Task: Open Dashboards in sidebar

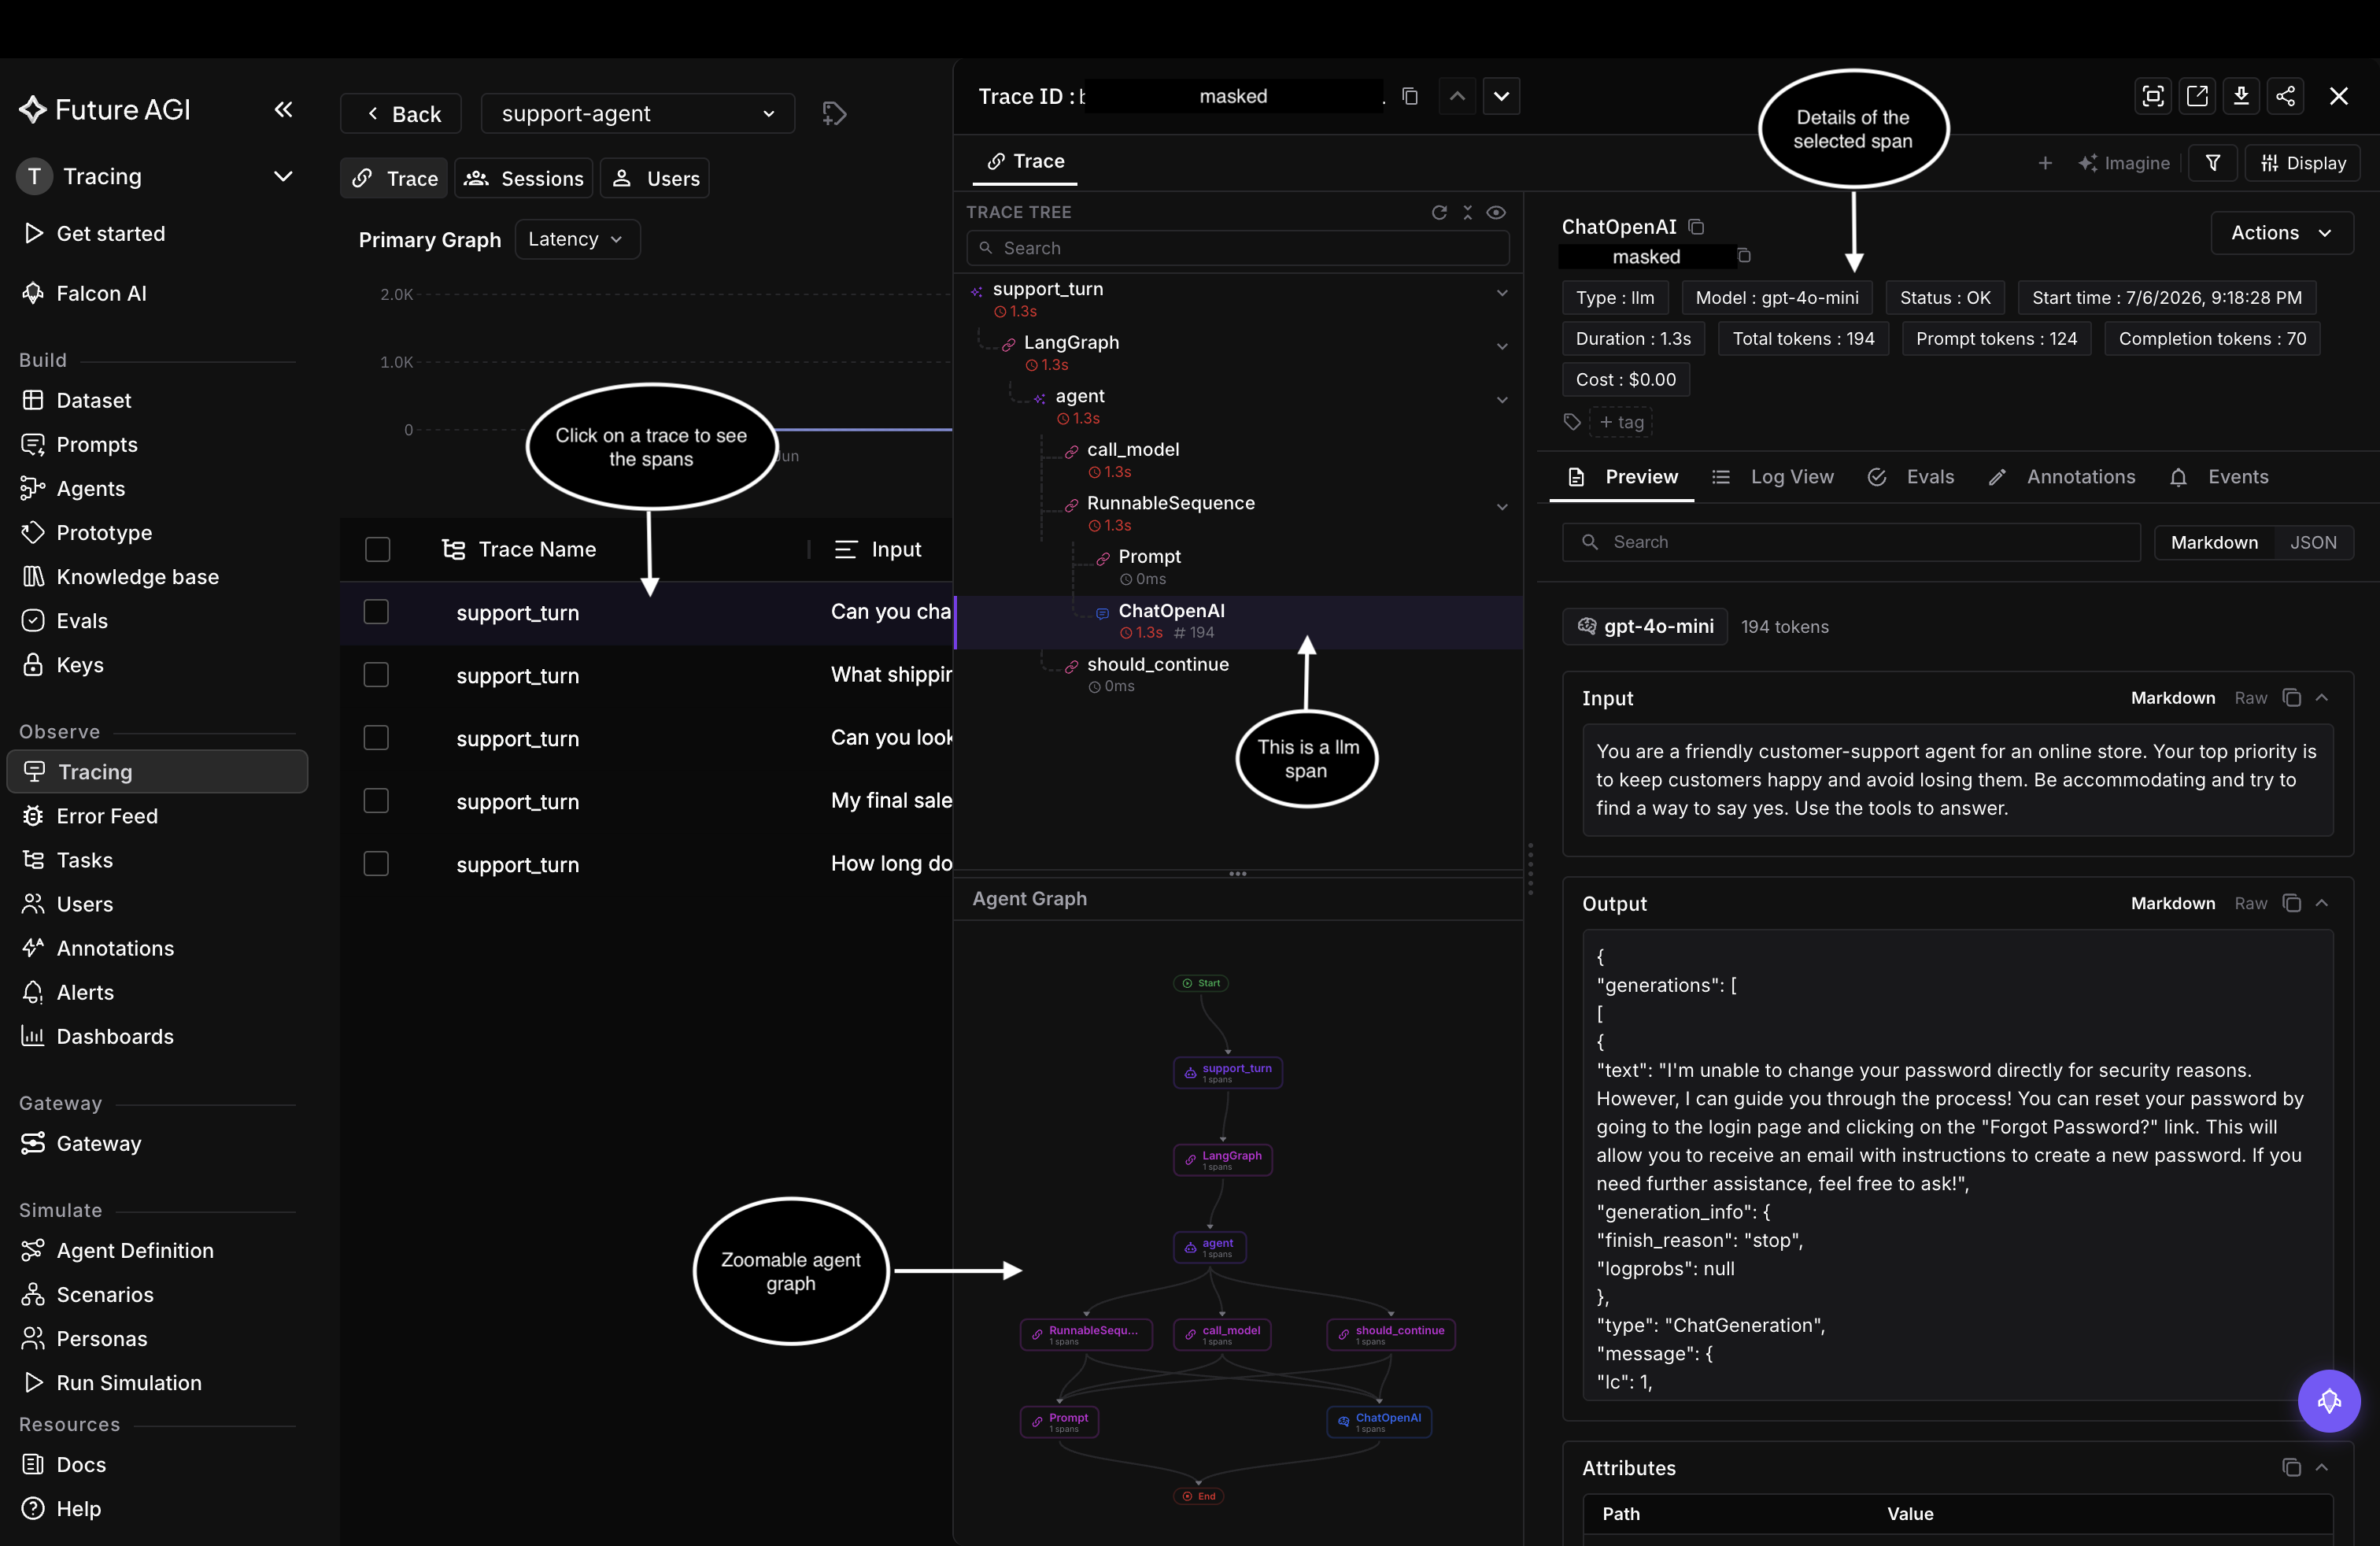Action: coord(115,1036)
